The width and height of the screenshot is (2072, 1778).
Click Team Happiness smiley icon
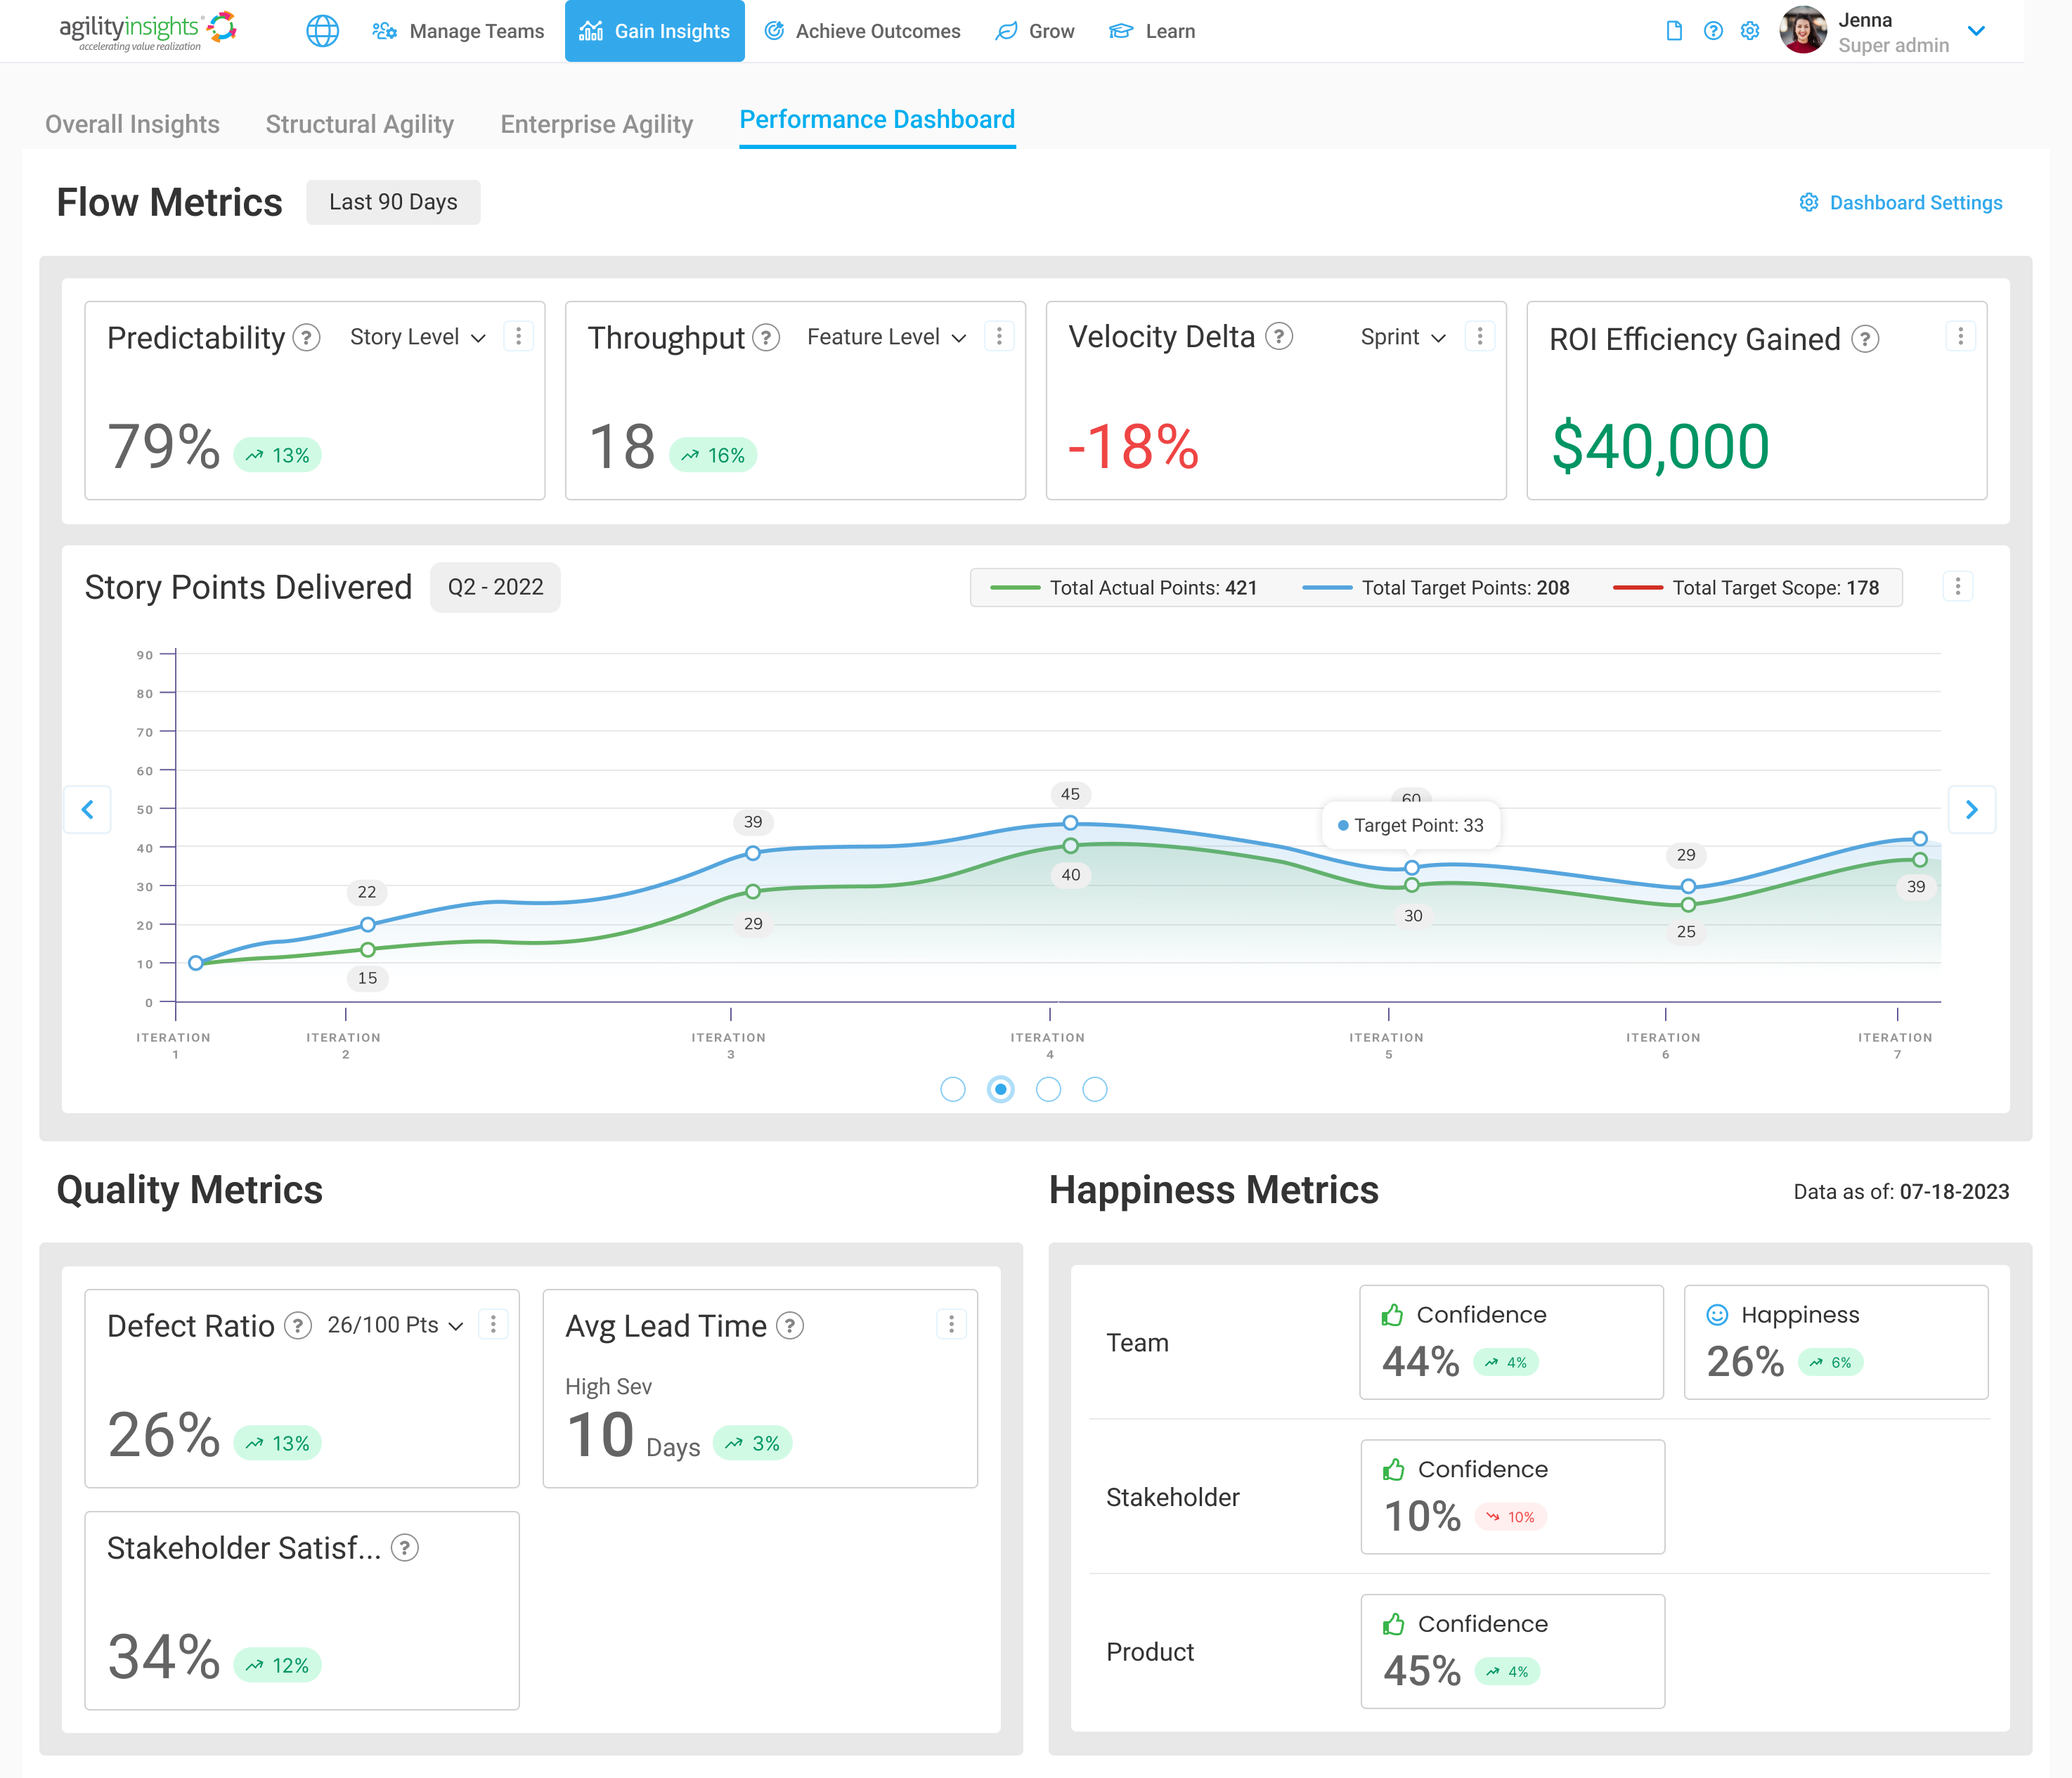click(1717, 1315)
